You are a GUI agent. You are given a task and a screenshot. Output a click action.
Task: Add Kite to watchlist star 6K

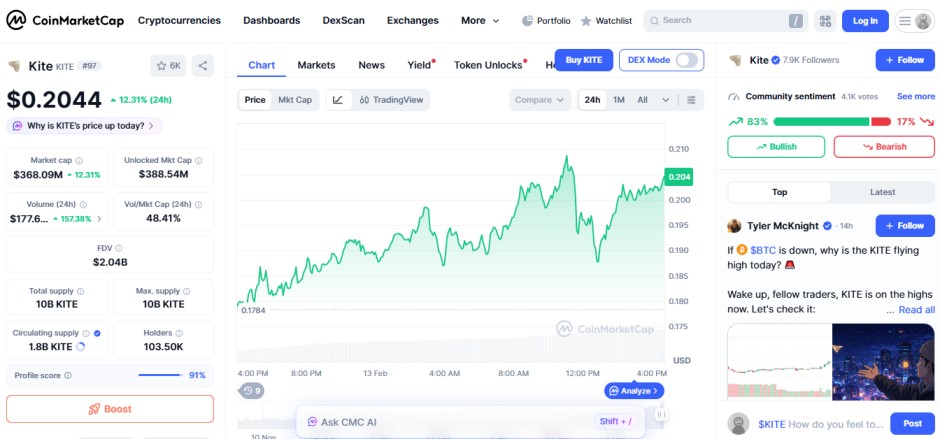coord(168,66)
